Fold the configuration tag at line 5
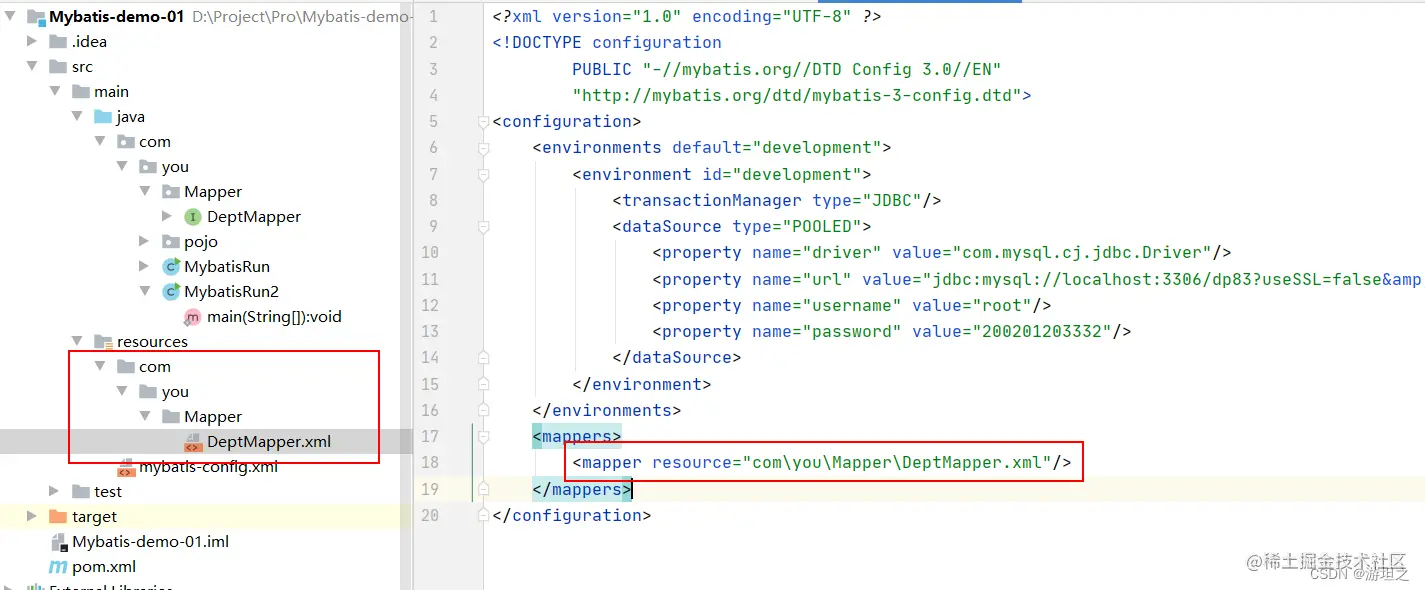The width and height of the screenshot is (1425, 590). [x=483, y=122]
